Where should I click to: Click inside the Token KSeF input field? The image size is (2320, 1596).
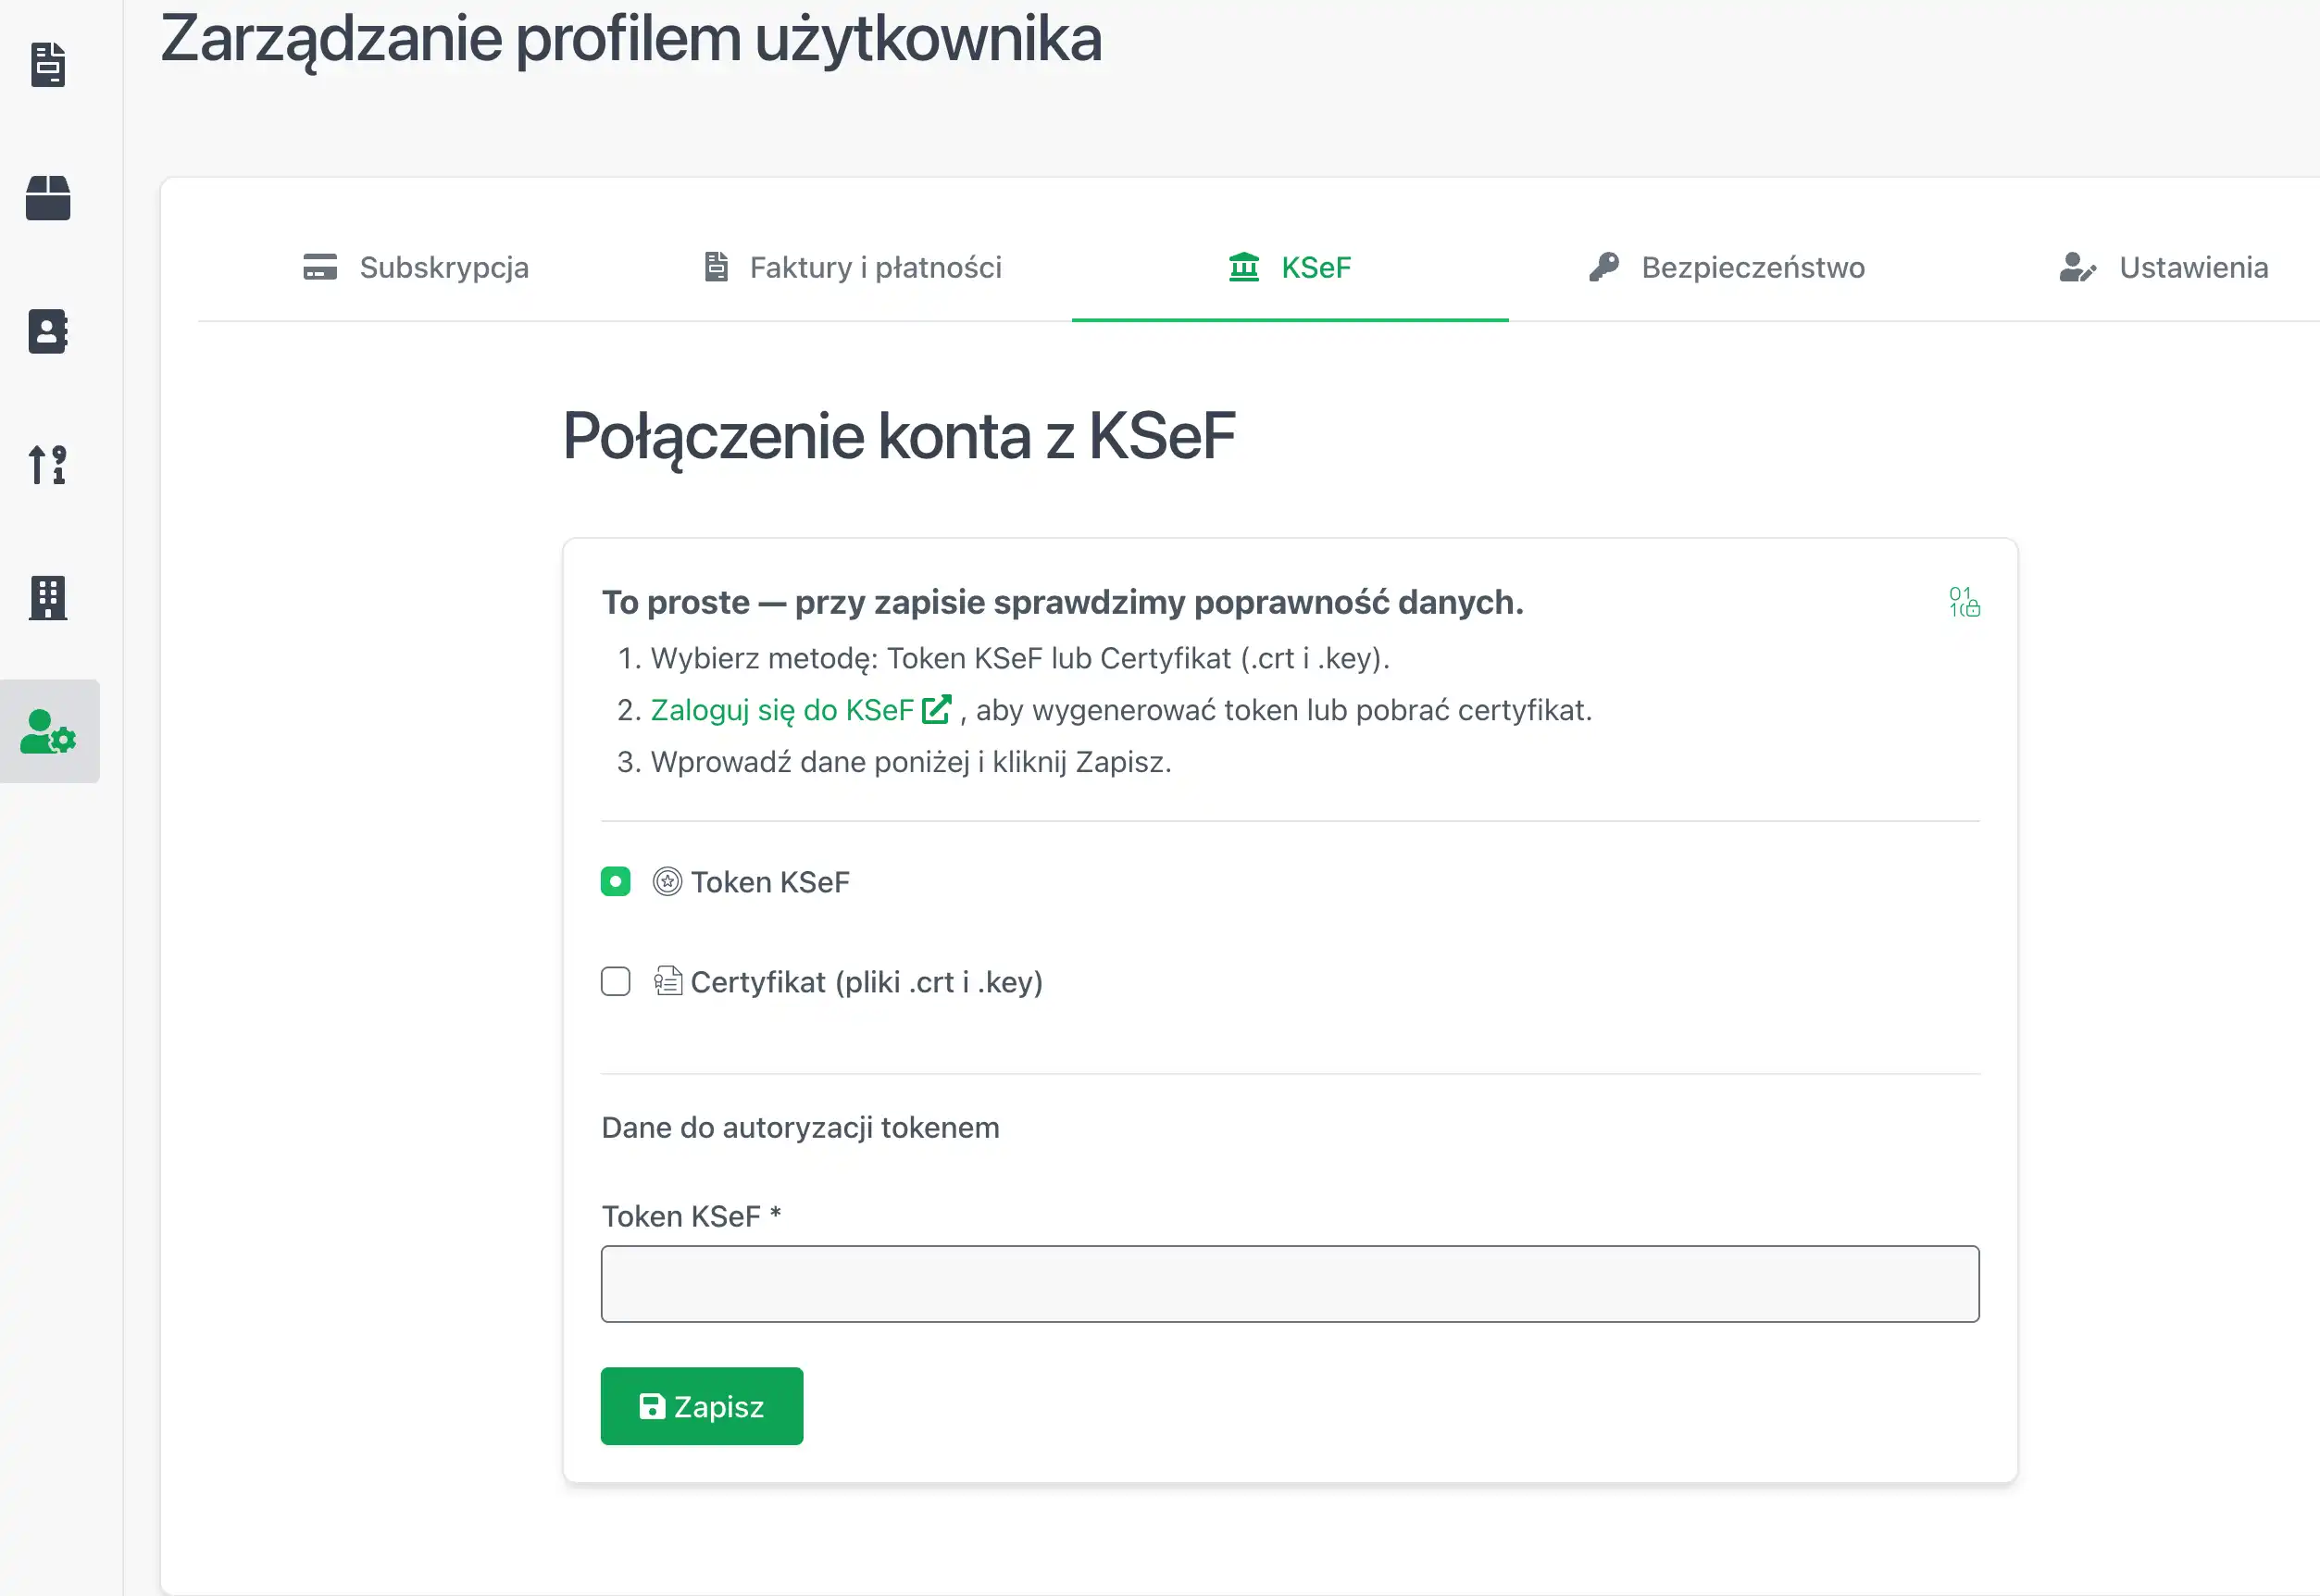(x=1288, y=1283)
